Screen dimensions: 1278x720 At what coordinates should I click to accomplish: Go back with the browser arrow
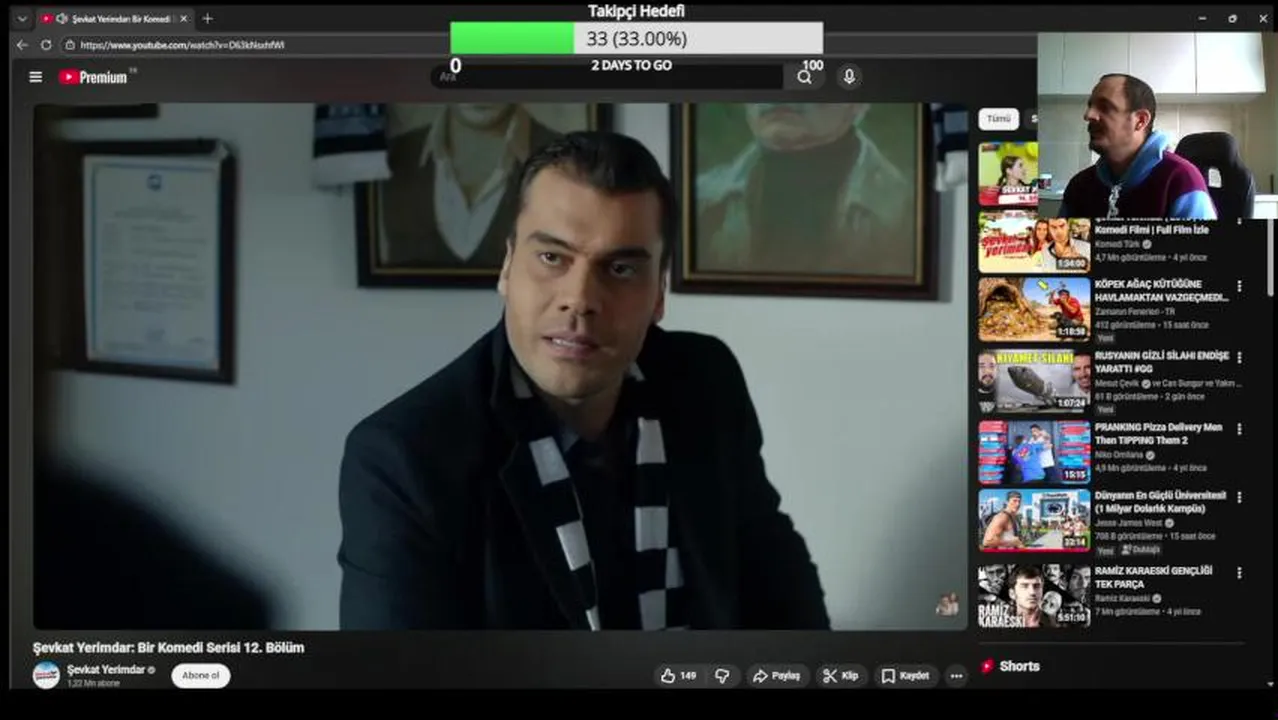pos(22,45)
